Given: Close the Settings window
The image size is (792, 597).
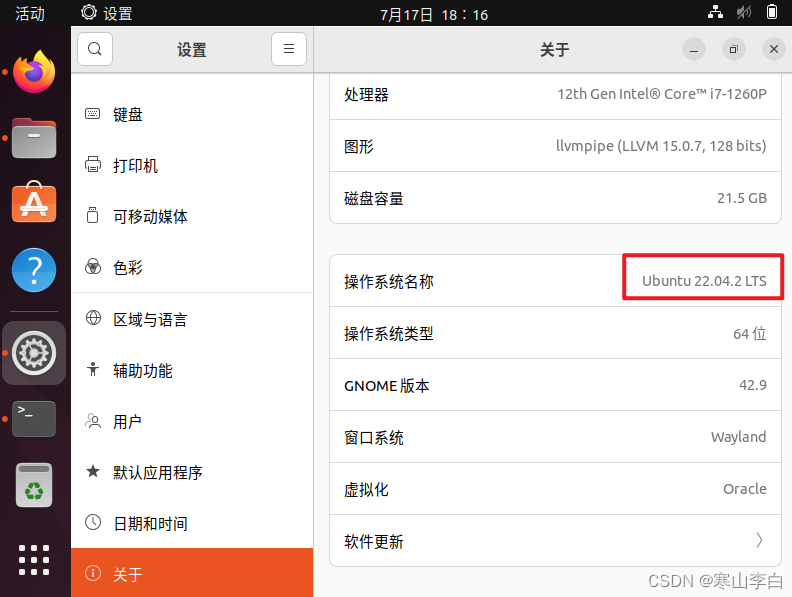Looking at the screenshot, I should (774, 49).
